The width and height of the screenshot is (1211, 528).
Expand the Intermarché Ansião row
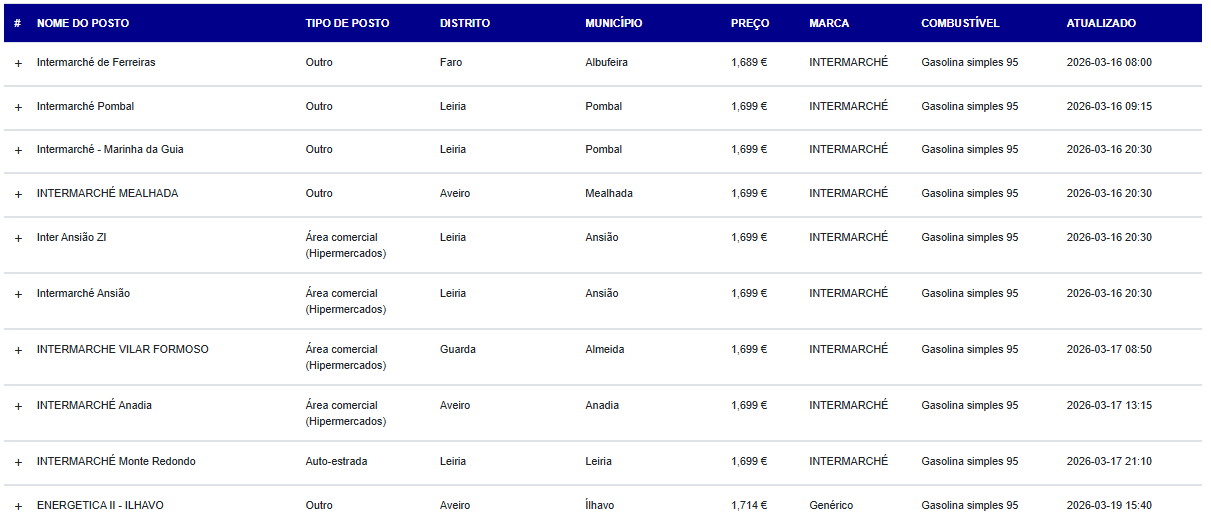(18, 294)
